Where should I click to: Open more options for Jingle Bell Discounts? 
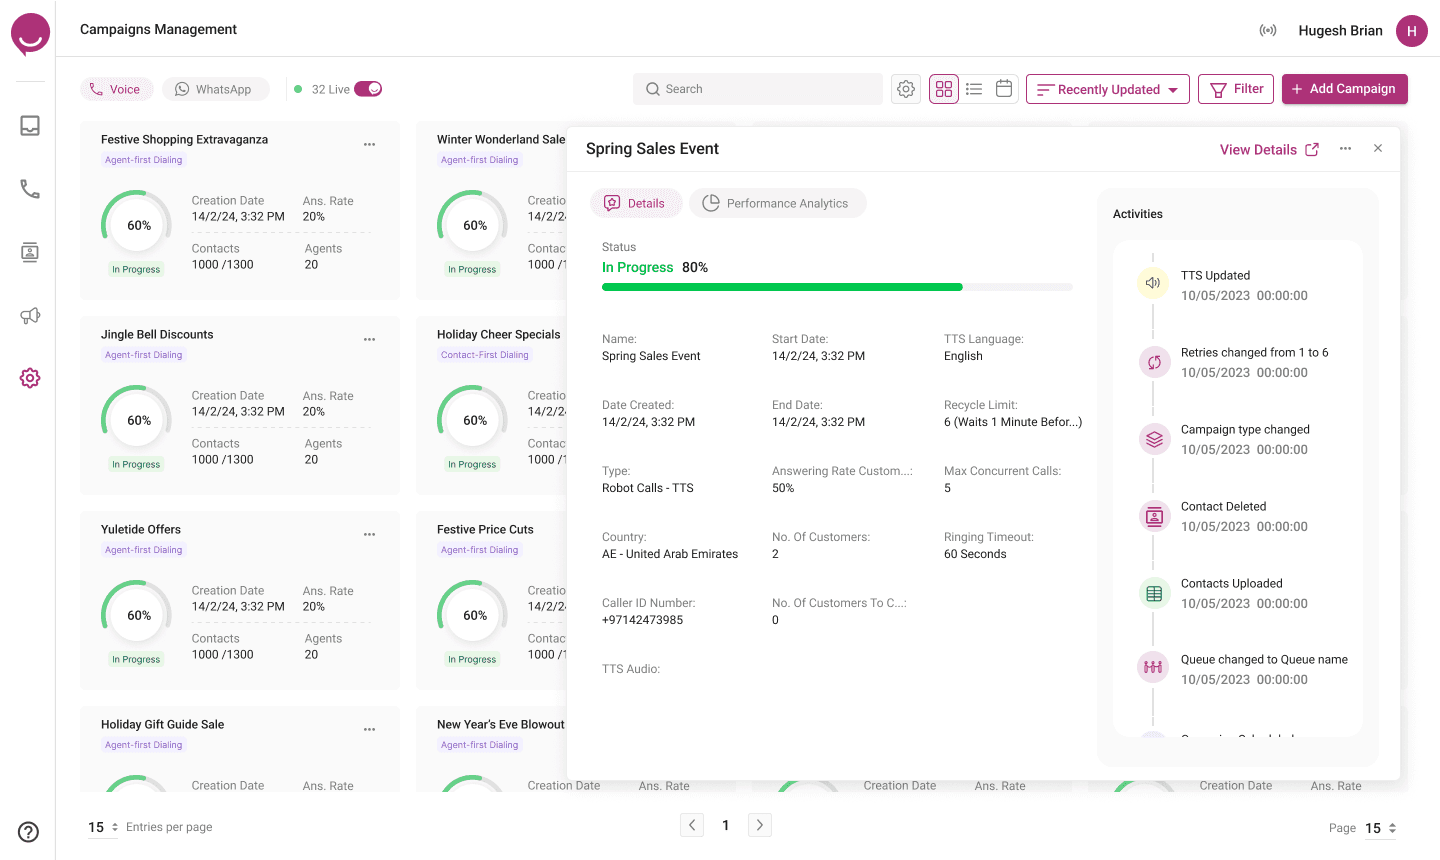(x=369, y=339)
